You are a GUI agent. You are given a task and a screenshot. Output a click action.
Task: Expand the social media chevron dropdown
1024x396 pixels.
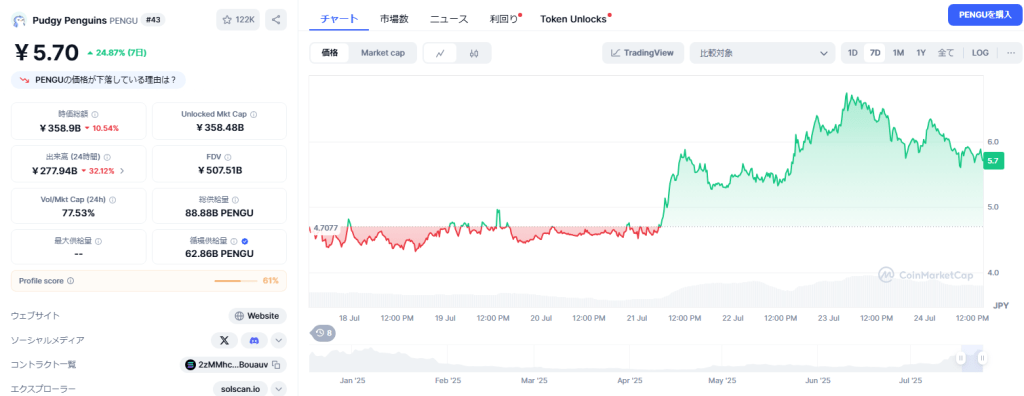pos(279,340)
